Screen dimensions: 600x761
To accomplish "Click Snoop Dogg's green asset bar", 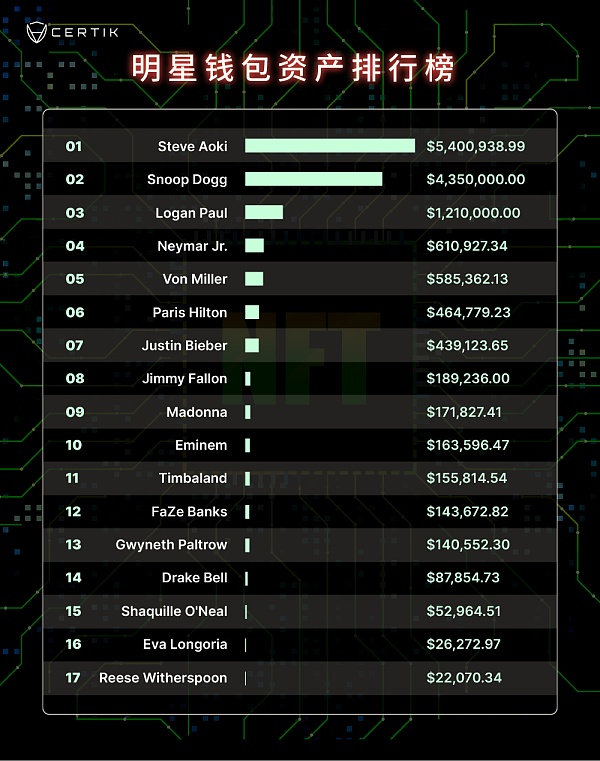I will point(313,179).
